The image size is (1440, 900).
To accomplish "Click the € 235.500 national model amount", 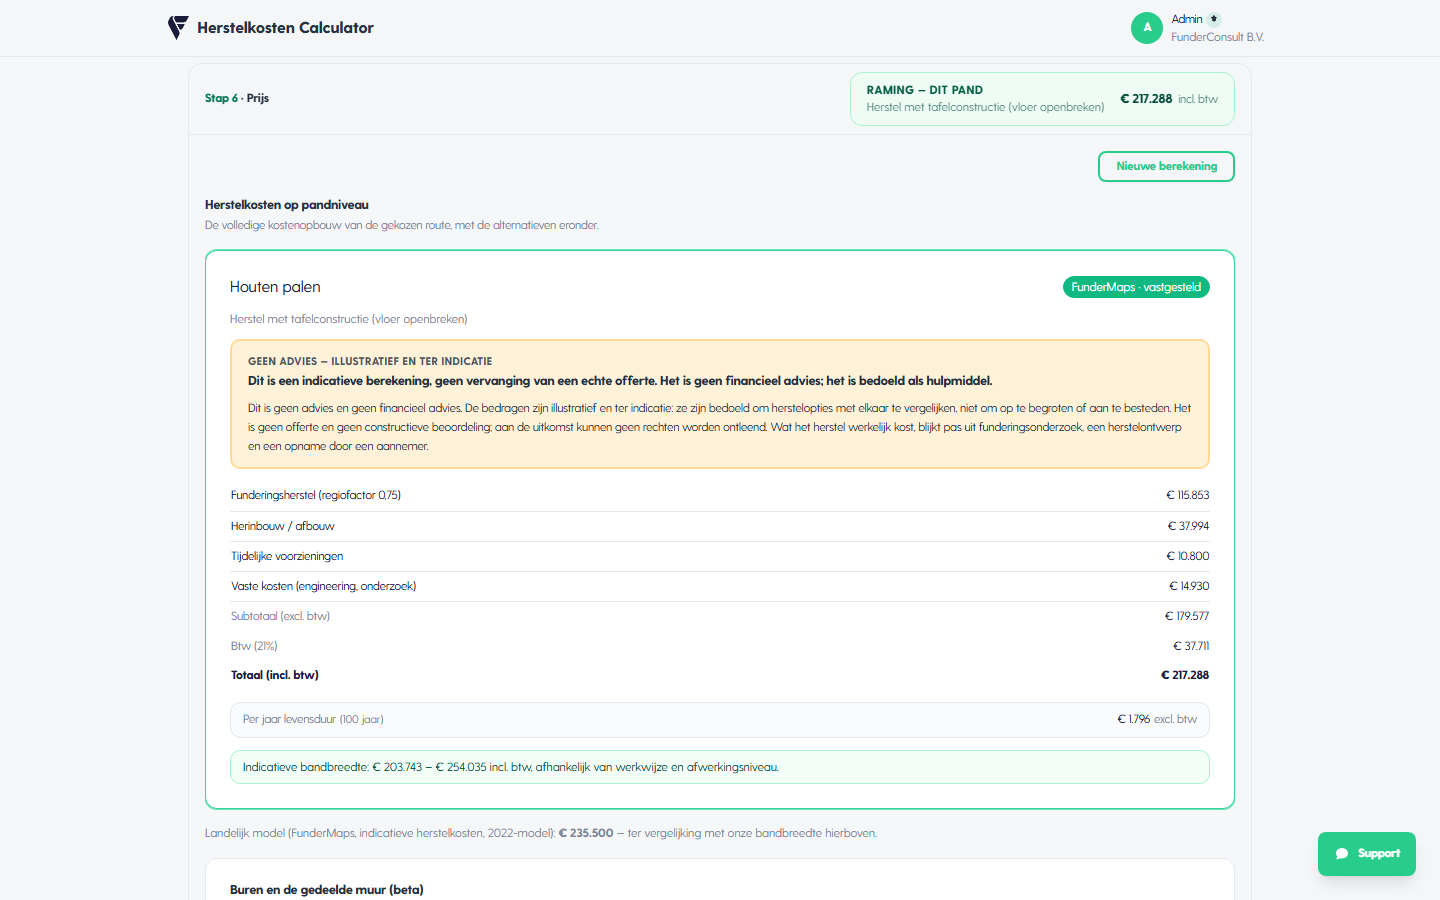I will [586, 833].
